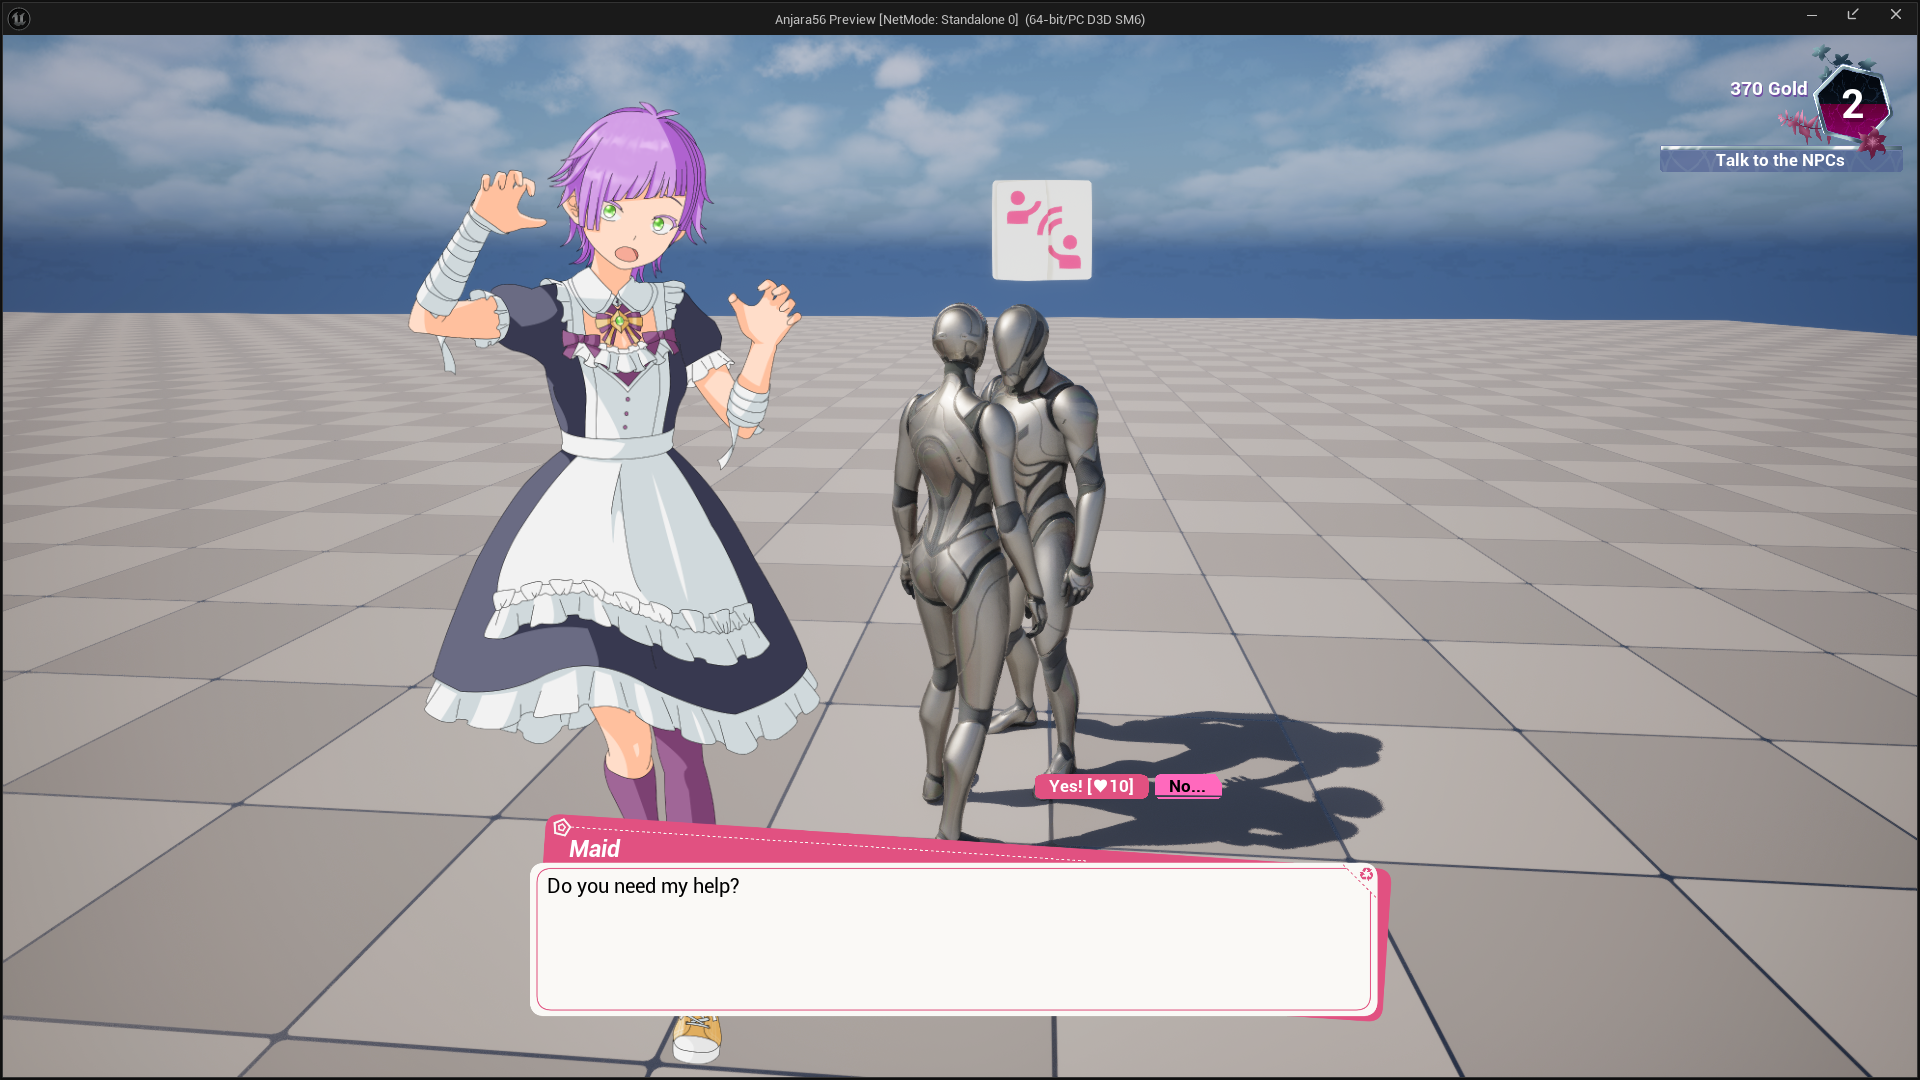1920x1080 pixels.
Task: Click the conversation icon above the NPCs
Action: coord(1042,230)
